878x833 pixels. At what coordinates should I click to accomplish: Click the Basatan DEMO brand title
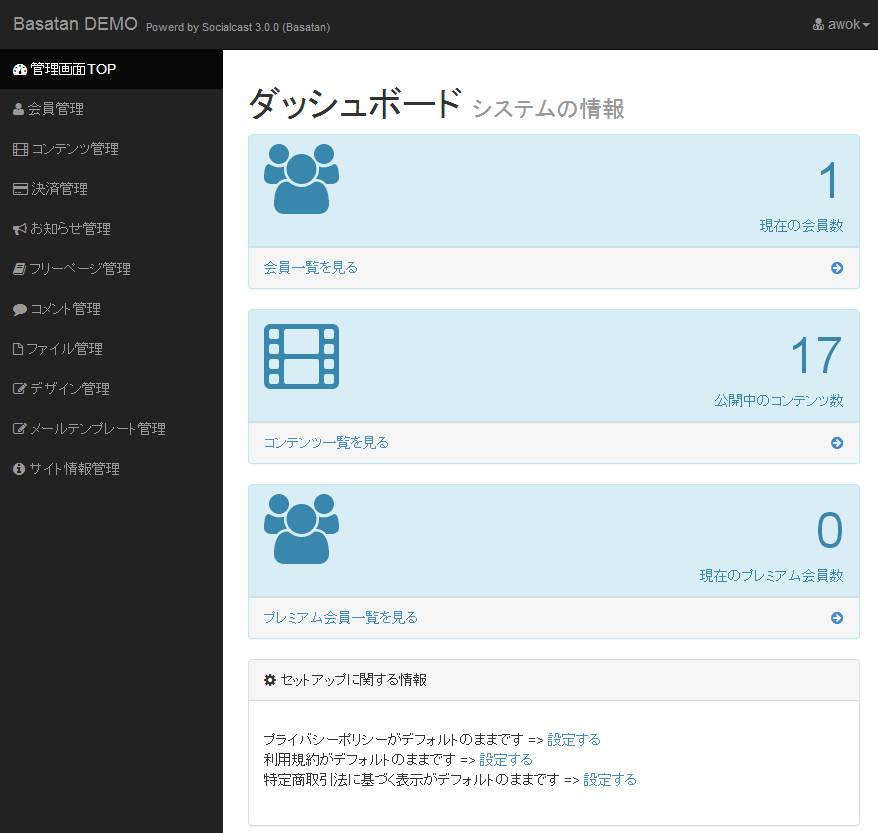pyautogui.click(x=74, y=24)
